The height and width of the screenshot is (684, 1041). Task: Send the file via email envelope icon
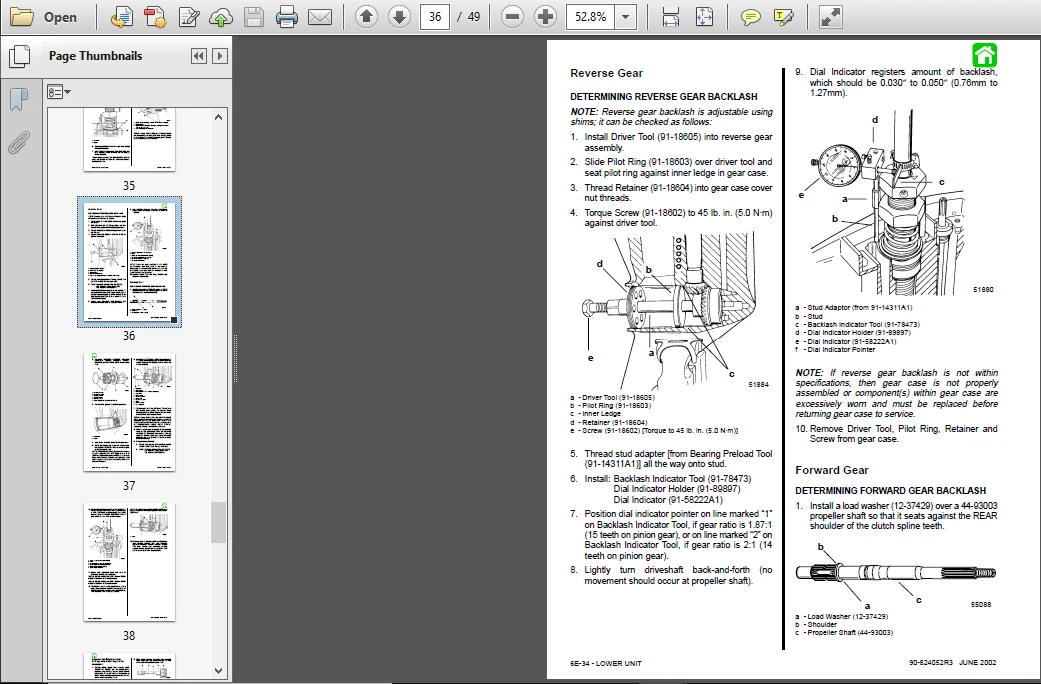tap(320, 17)
